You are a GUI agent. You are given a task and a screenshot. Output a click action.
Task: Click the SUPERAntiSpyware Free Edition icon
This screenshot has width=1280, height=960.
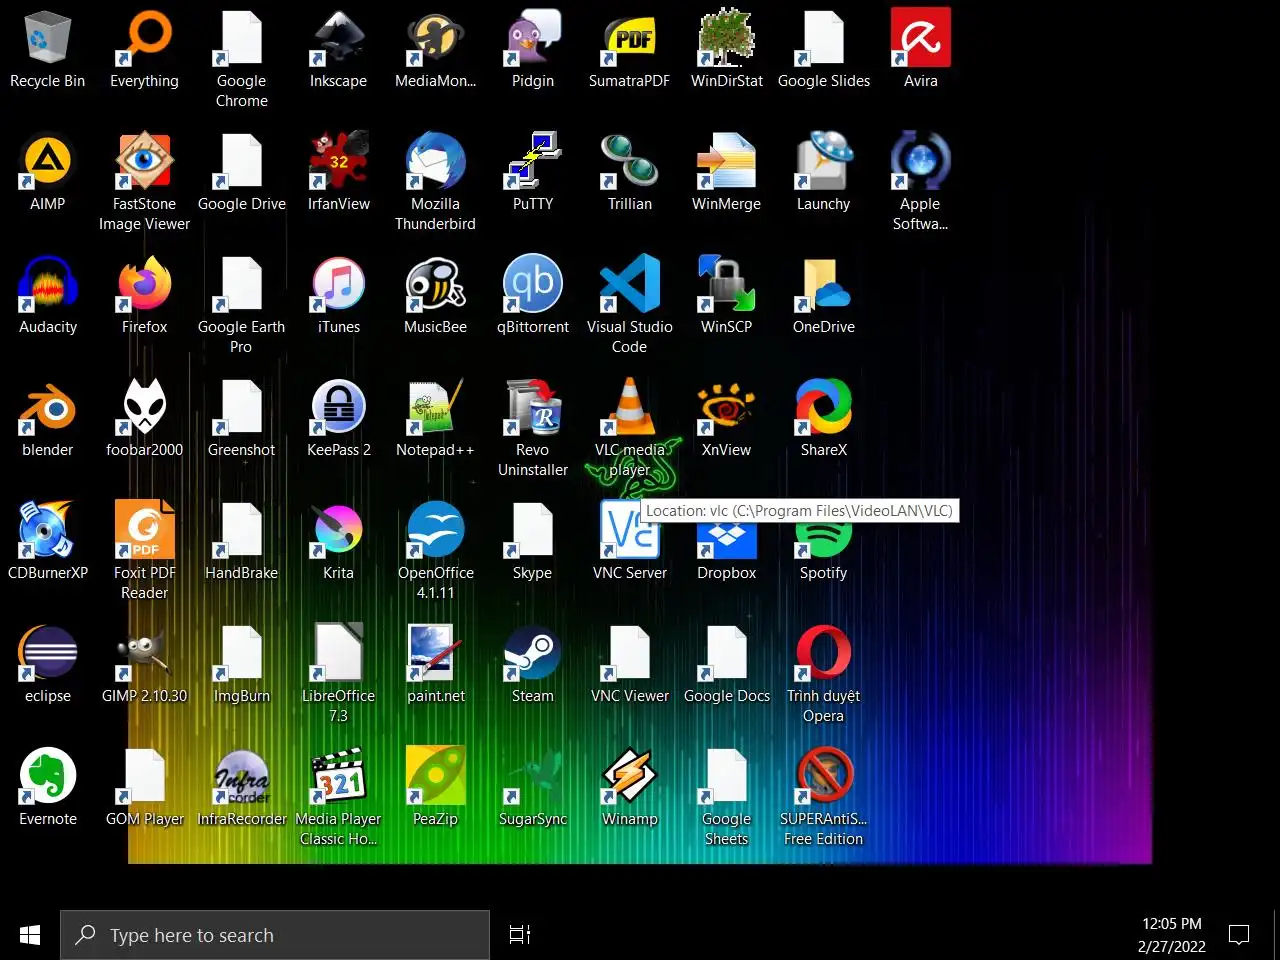tap(823, 776)
